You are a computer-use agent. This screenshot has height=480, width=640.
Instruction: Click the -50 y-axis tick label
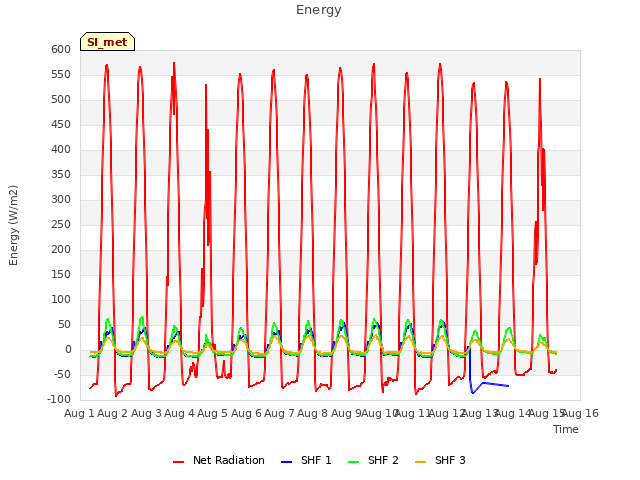(x=62, y=375)
